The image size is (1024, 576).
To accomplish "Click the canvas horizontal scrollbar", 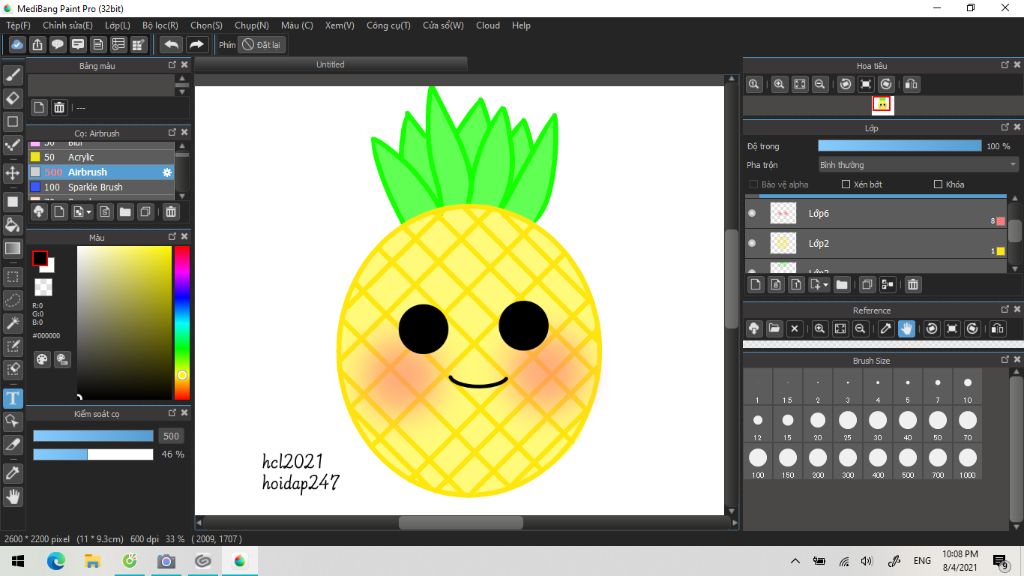I will pos(461,522).
